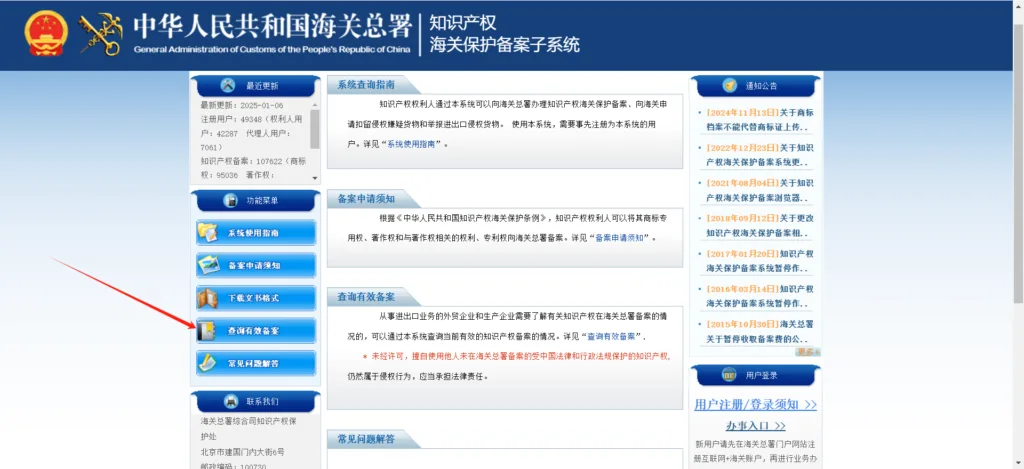Open the 2017年01月20日 notice link
The height and width of the screenshot is (469, 1024).
759,261
